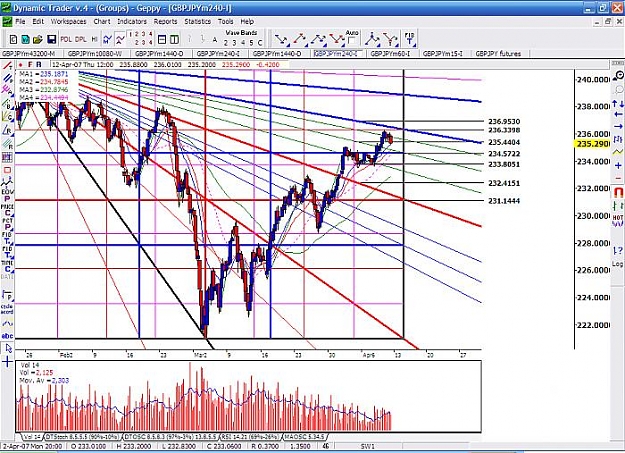Viewport: 625px width, 453px height.
Task: Toggle the Auto checkbox in the toolbar
Action: pos(352,41)
